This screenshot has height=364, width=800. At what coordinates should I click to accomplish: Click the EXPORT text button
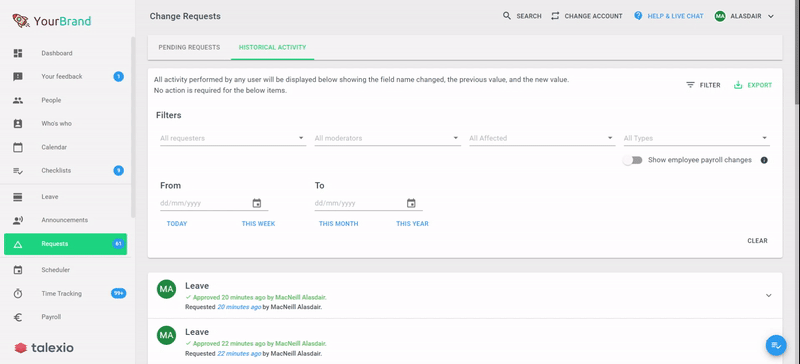760,85
